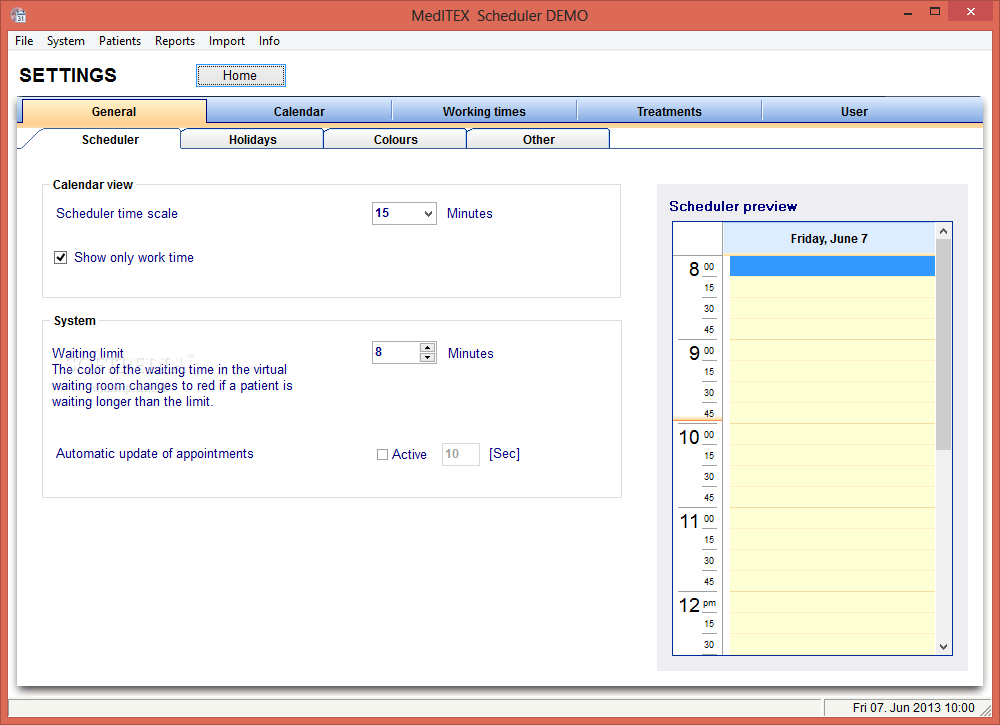Image resolution: width=1000 pixels, height=725 pixels.
Task: Open the System menu
Action: (66, 41)
